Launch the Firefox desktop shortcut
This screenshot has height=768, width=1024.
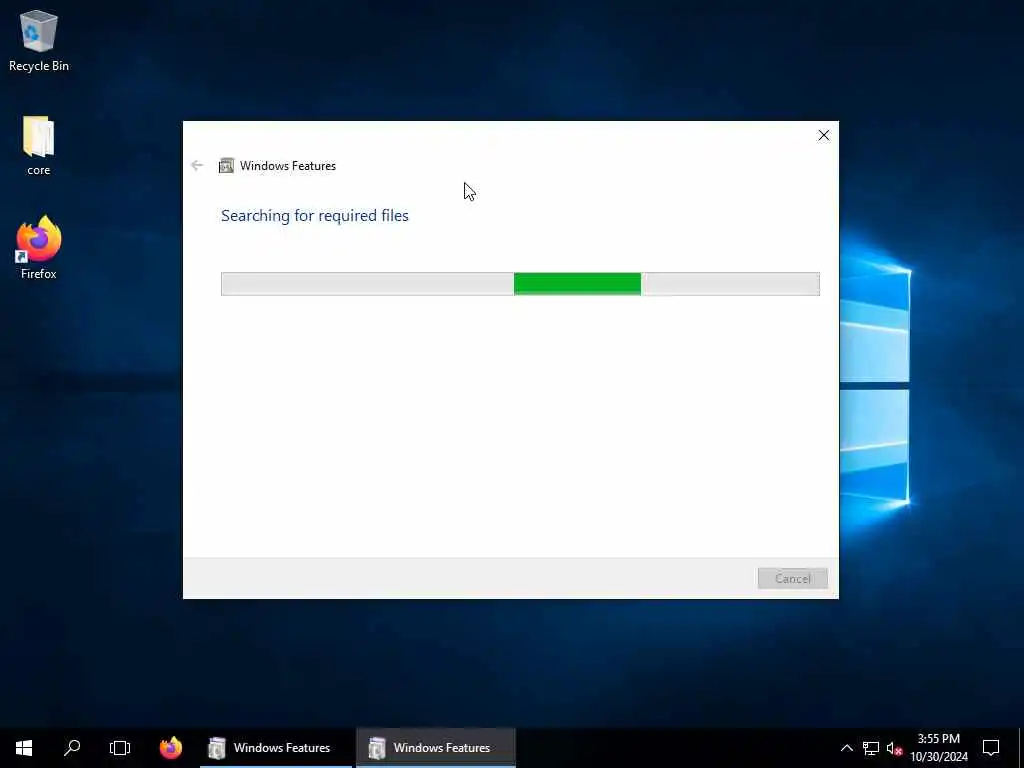tap(39, 248)
